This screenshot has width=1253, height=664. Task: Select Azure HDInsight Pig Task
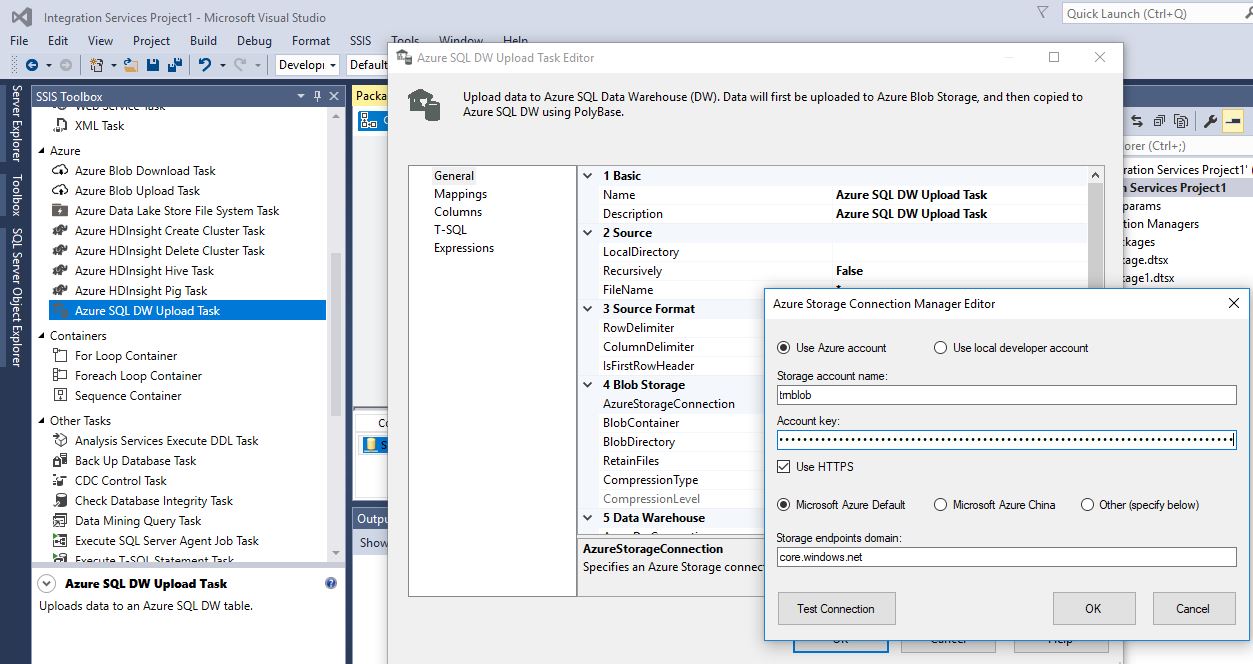point(141,291)
